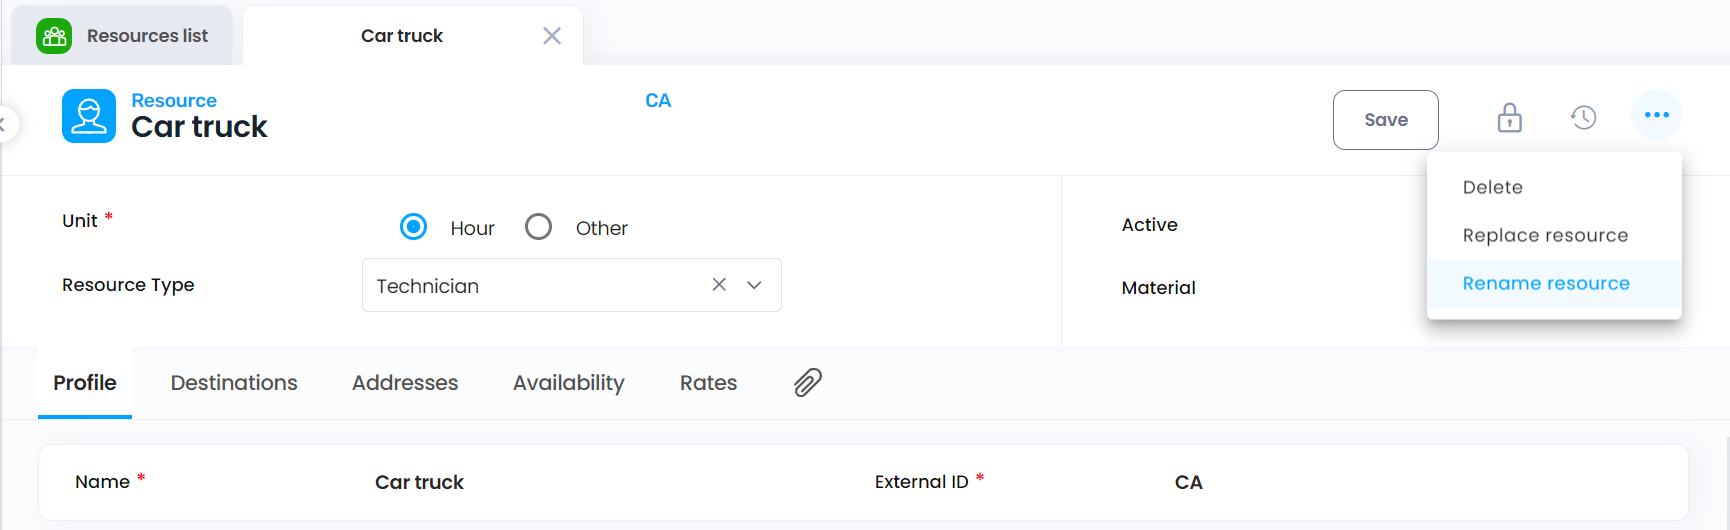Open the Technician combo box
Image resolution: width=1730 pixels, height=530 pixels.
click(571, 285)
